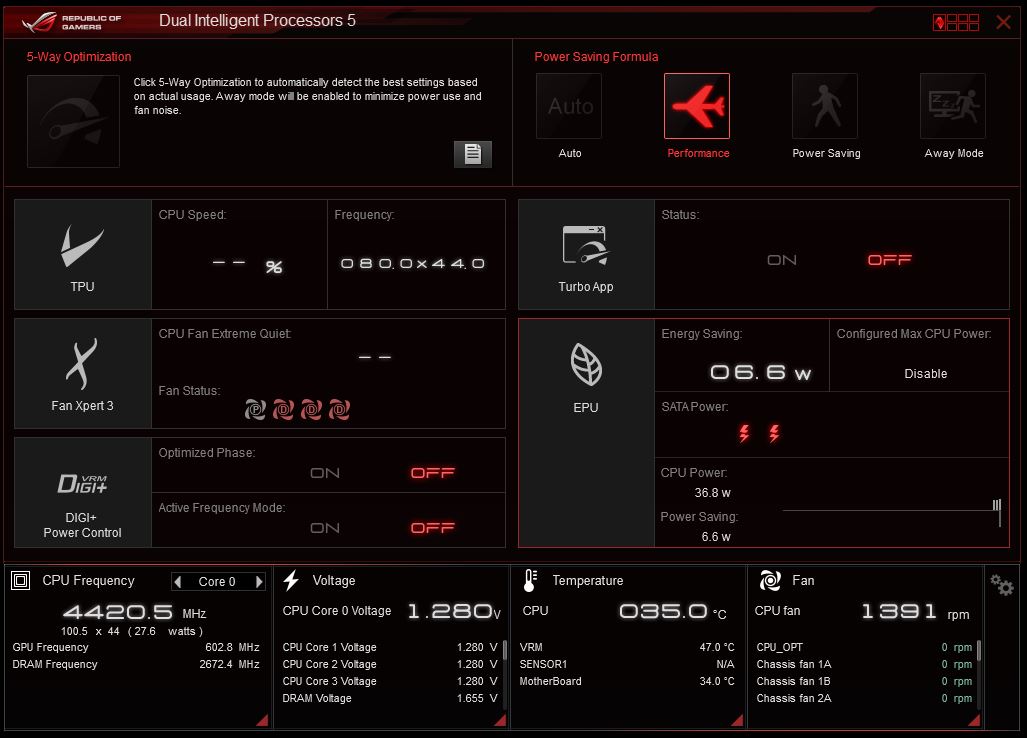The height and width of the screenshot is (738, 1027).
Task: Go to next core with right arrow
Action: [x=259, y=582]
